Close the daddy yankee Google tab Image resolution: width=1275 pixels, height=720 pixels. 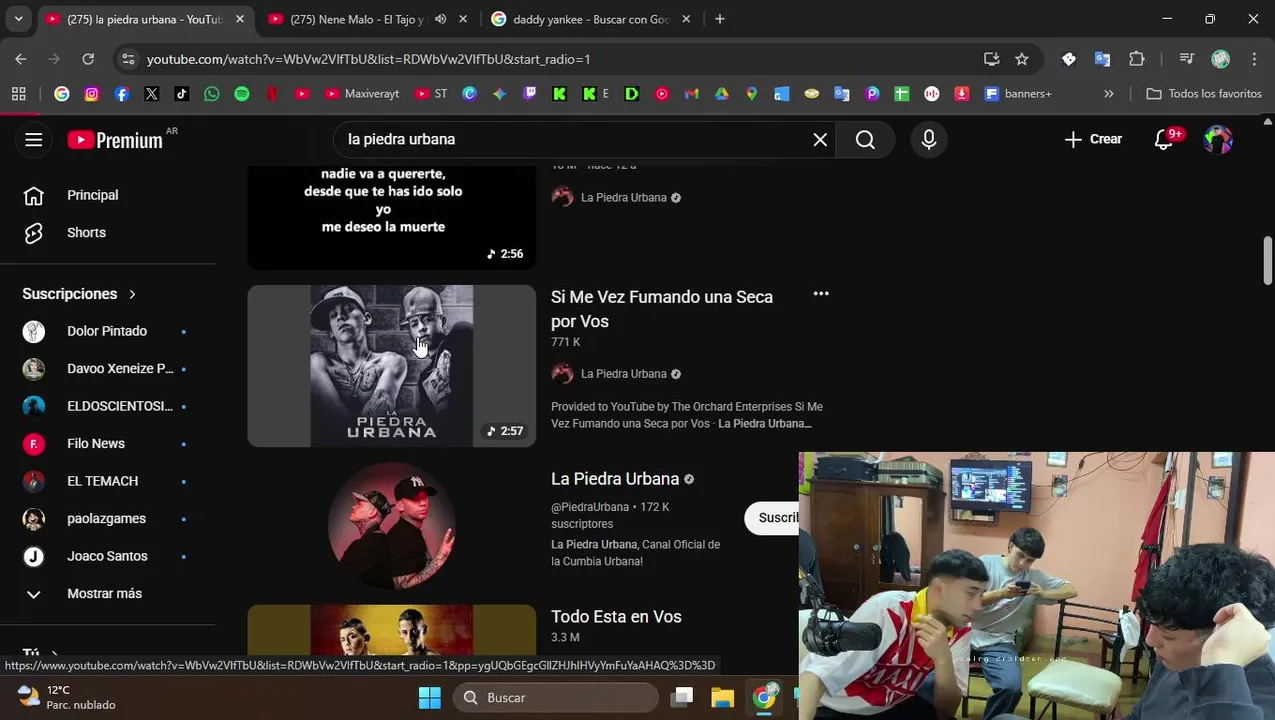click(686, 19)
